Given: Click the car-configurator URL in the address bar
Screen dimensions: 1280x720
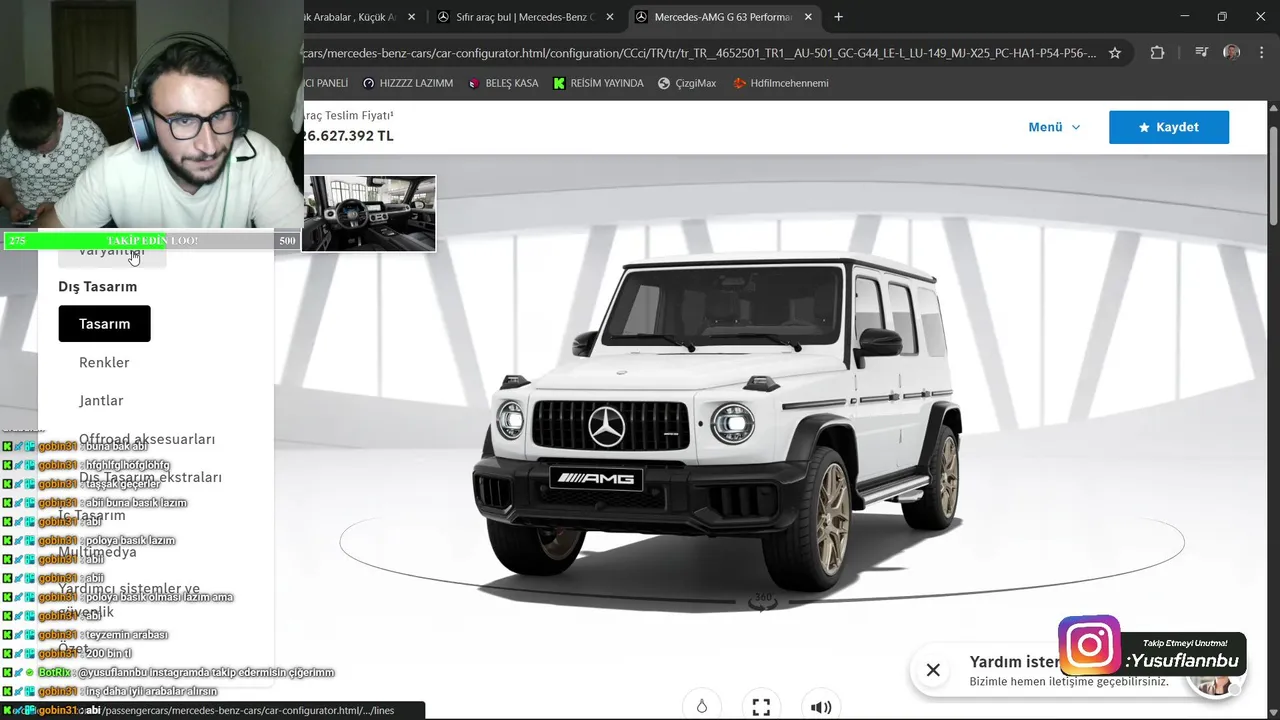Looking at the screenshot, I should pyautogui.click(x=698, y=53).
